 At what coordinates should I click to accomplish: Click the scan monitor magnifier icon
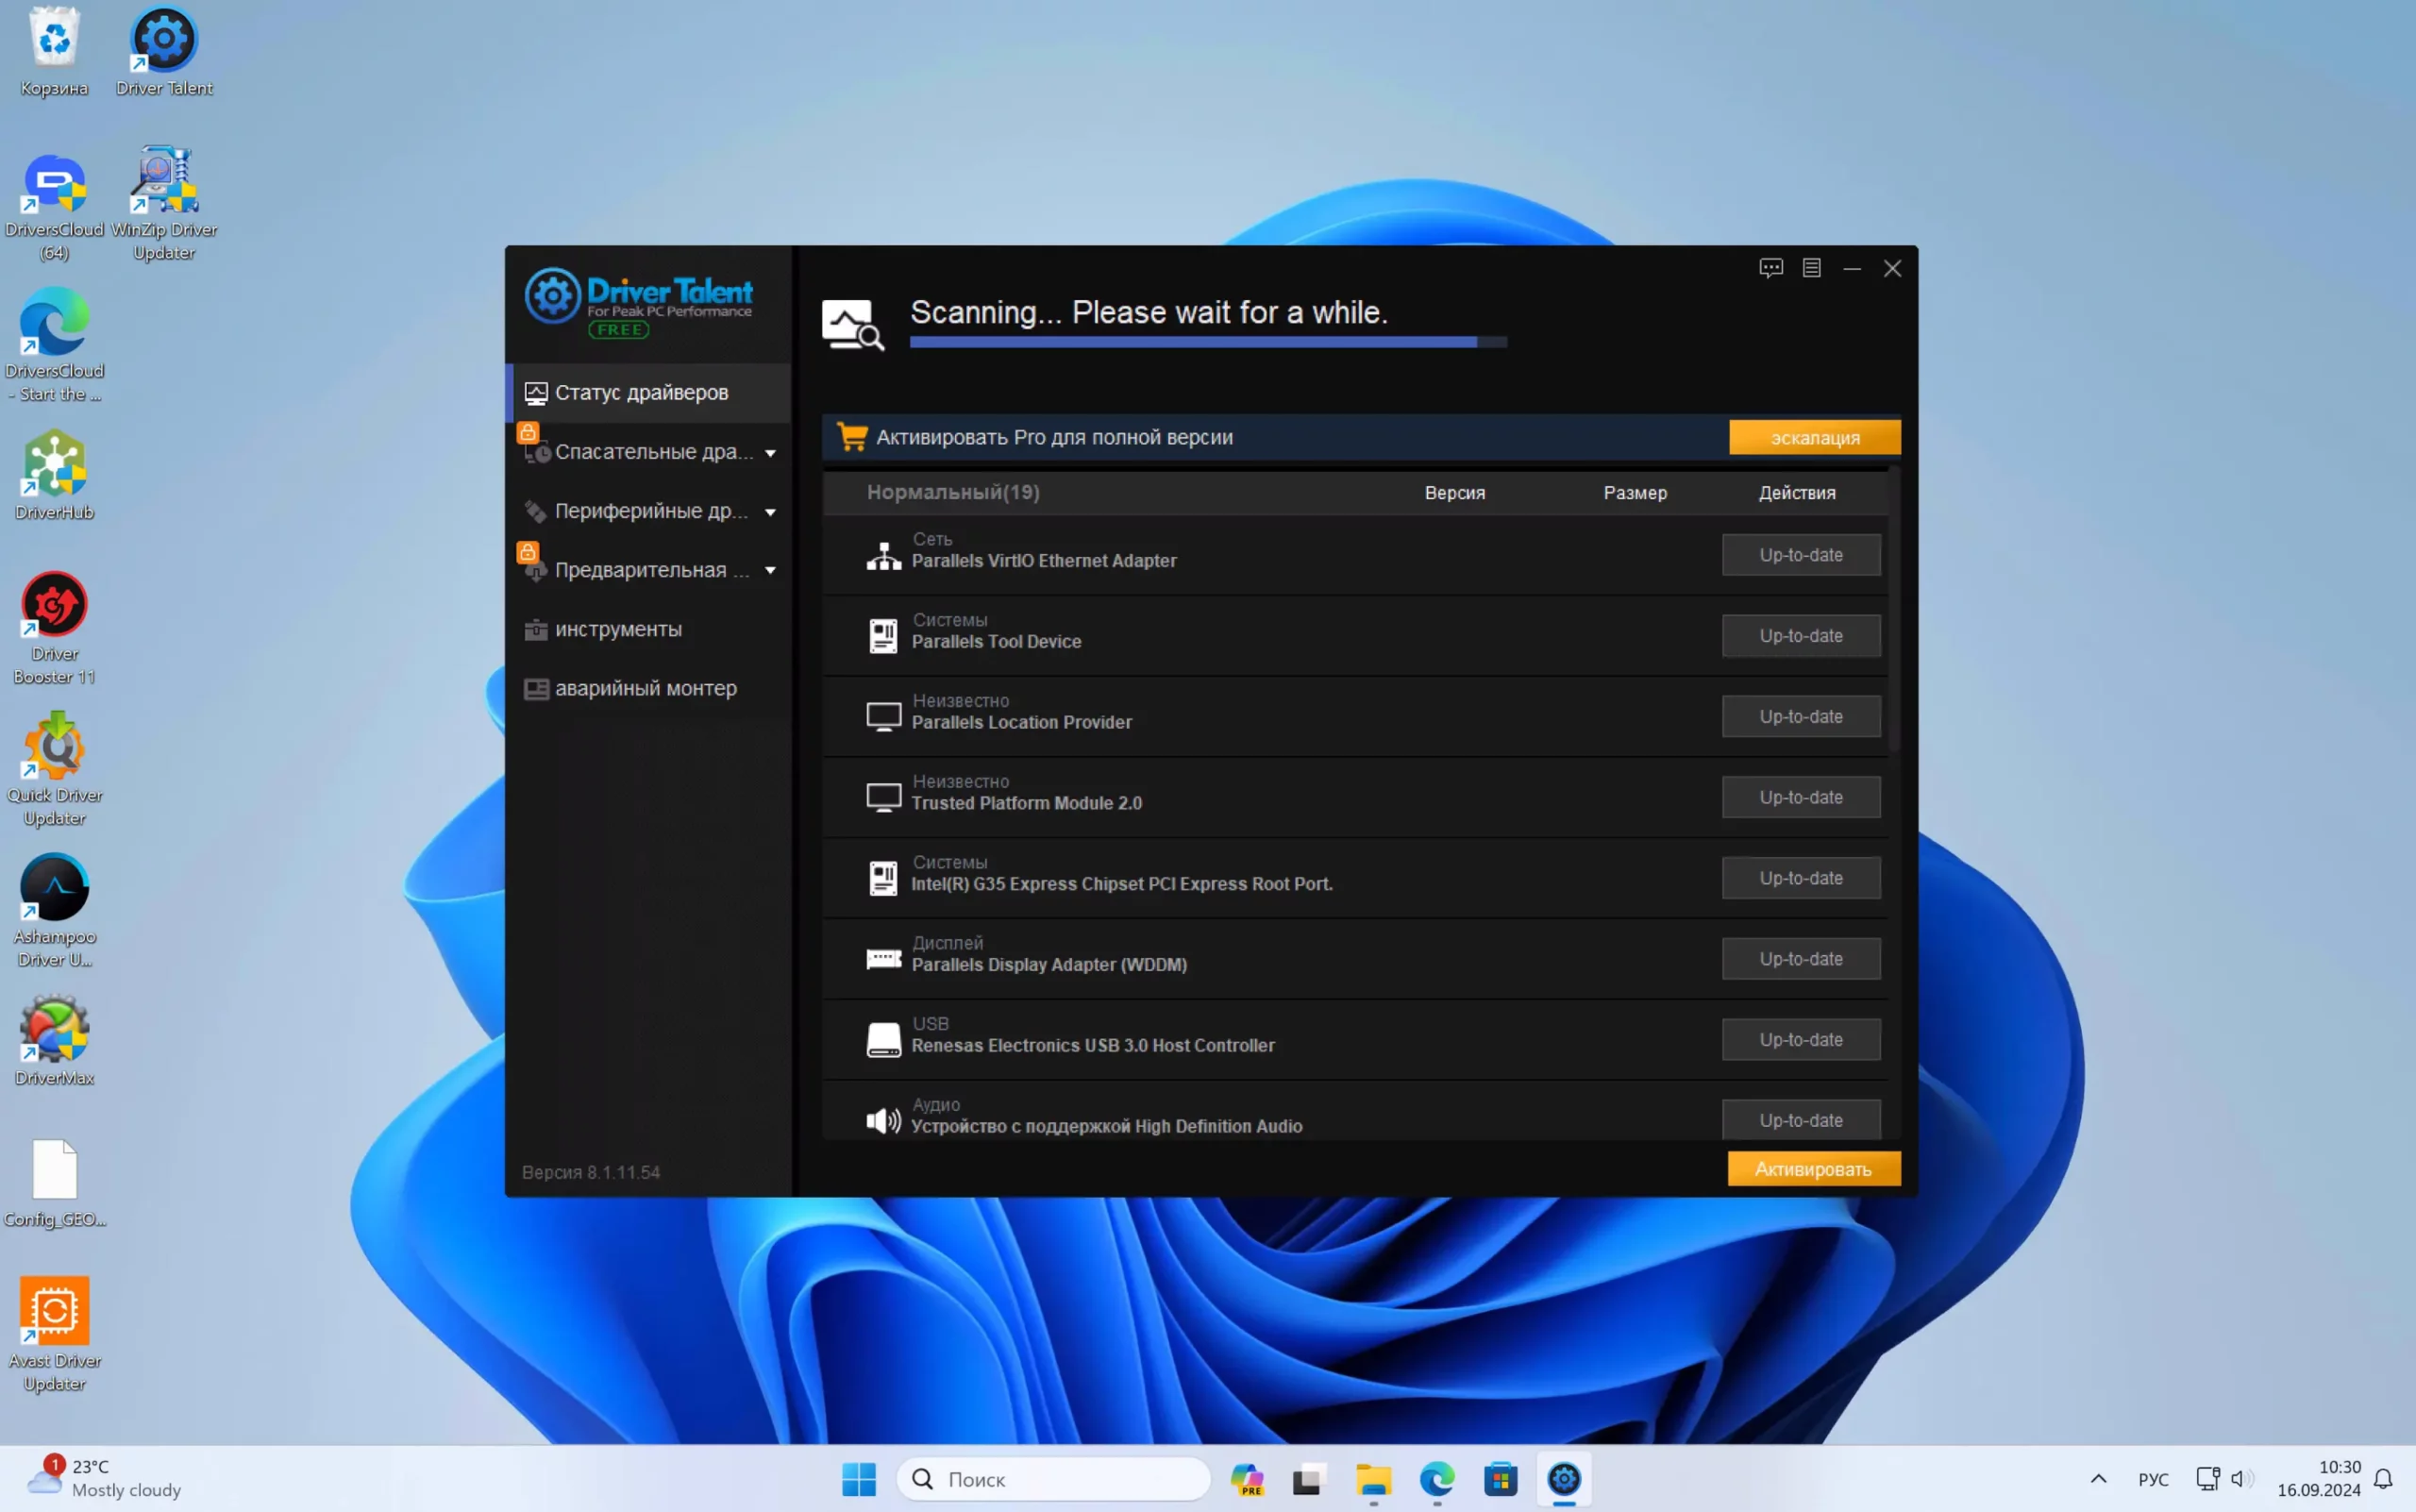click(852, 324)
